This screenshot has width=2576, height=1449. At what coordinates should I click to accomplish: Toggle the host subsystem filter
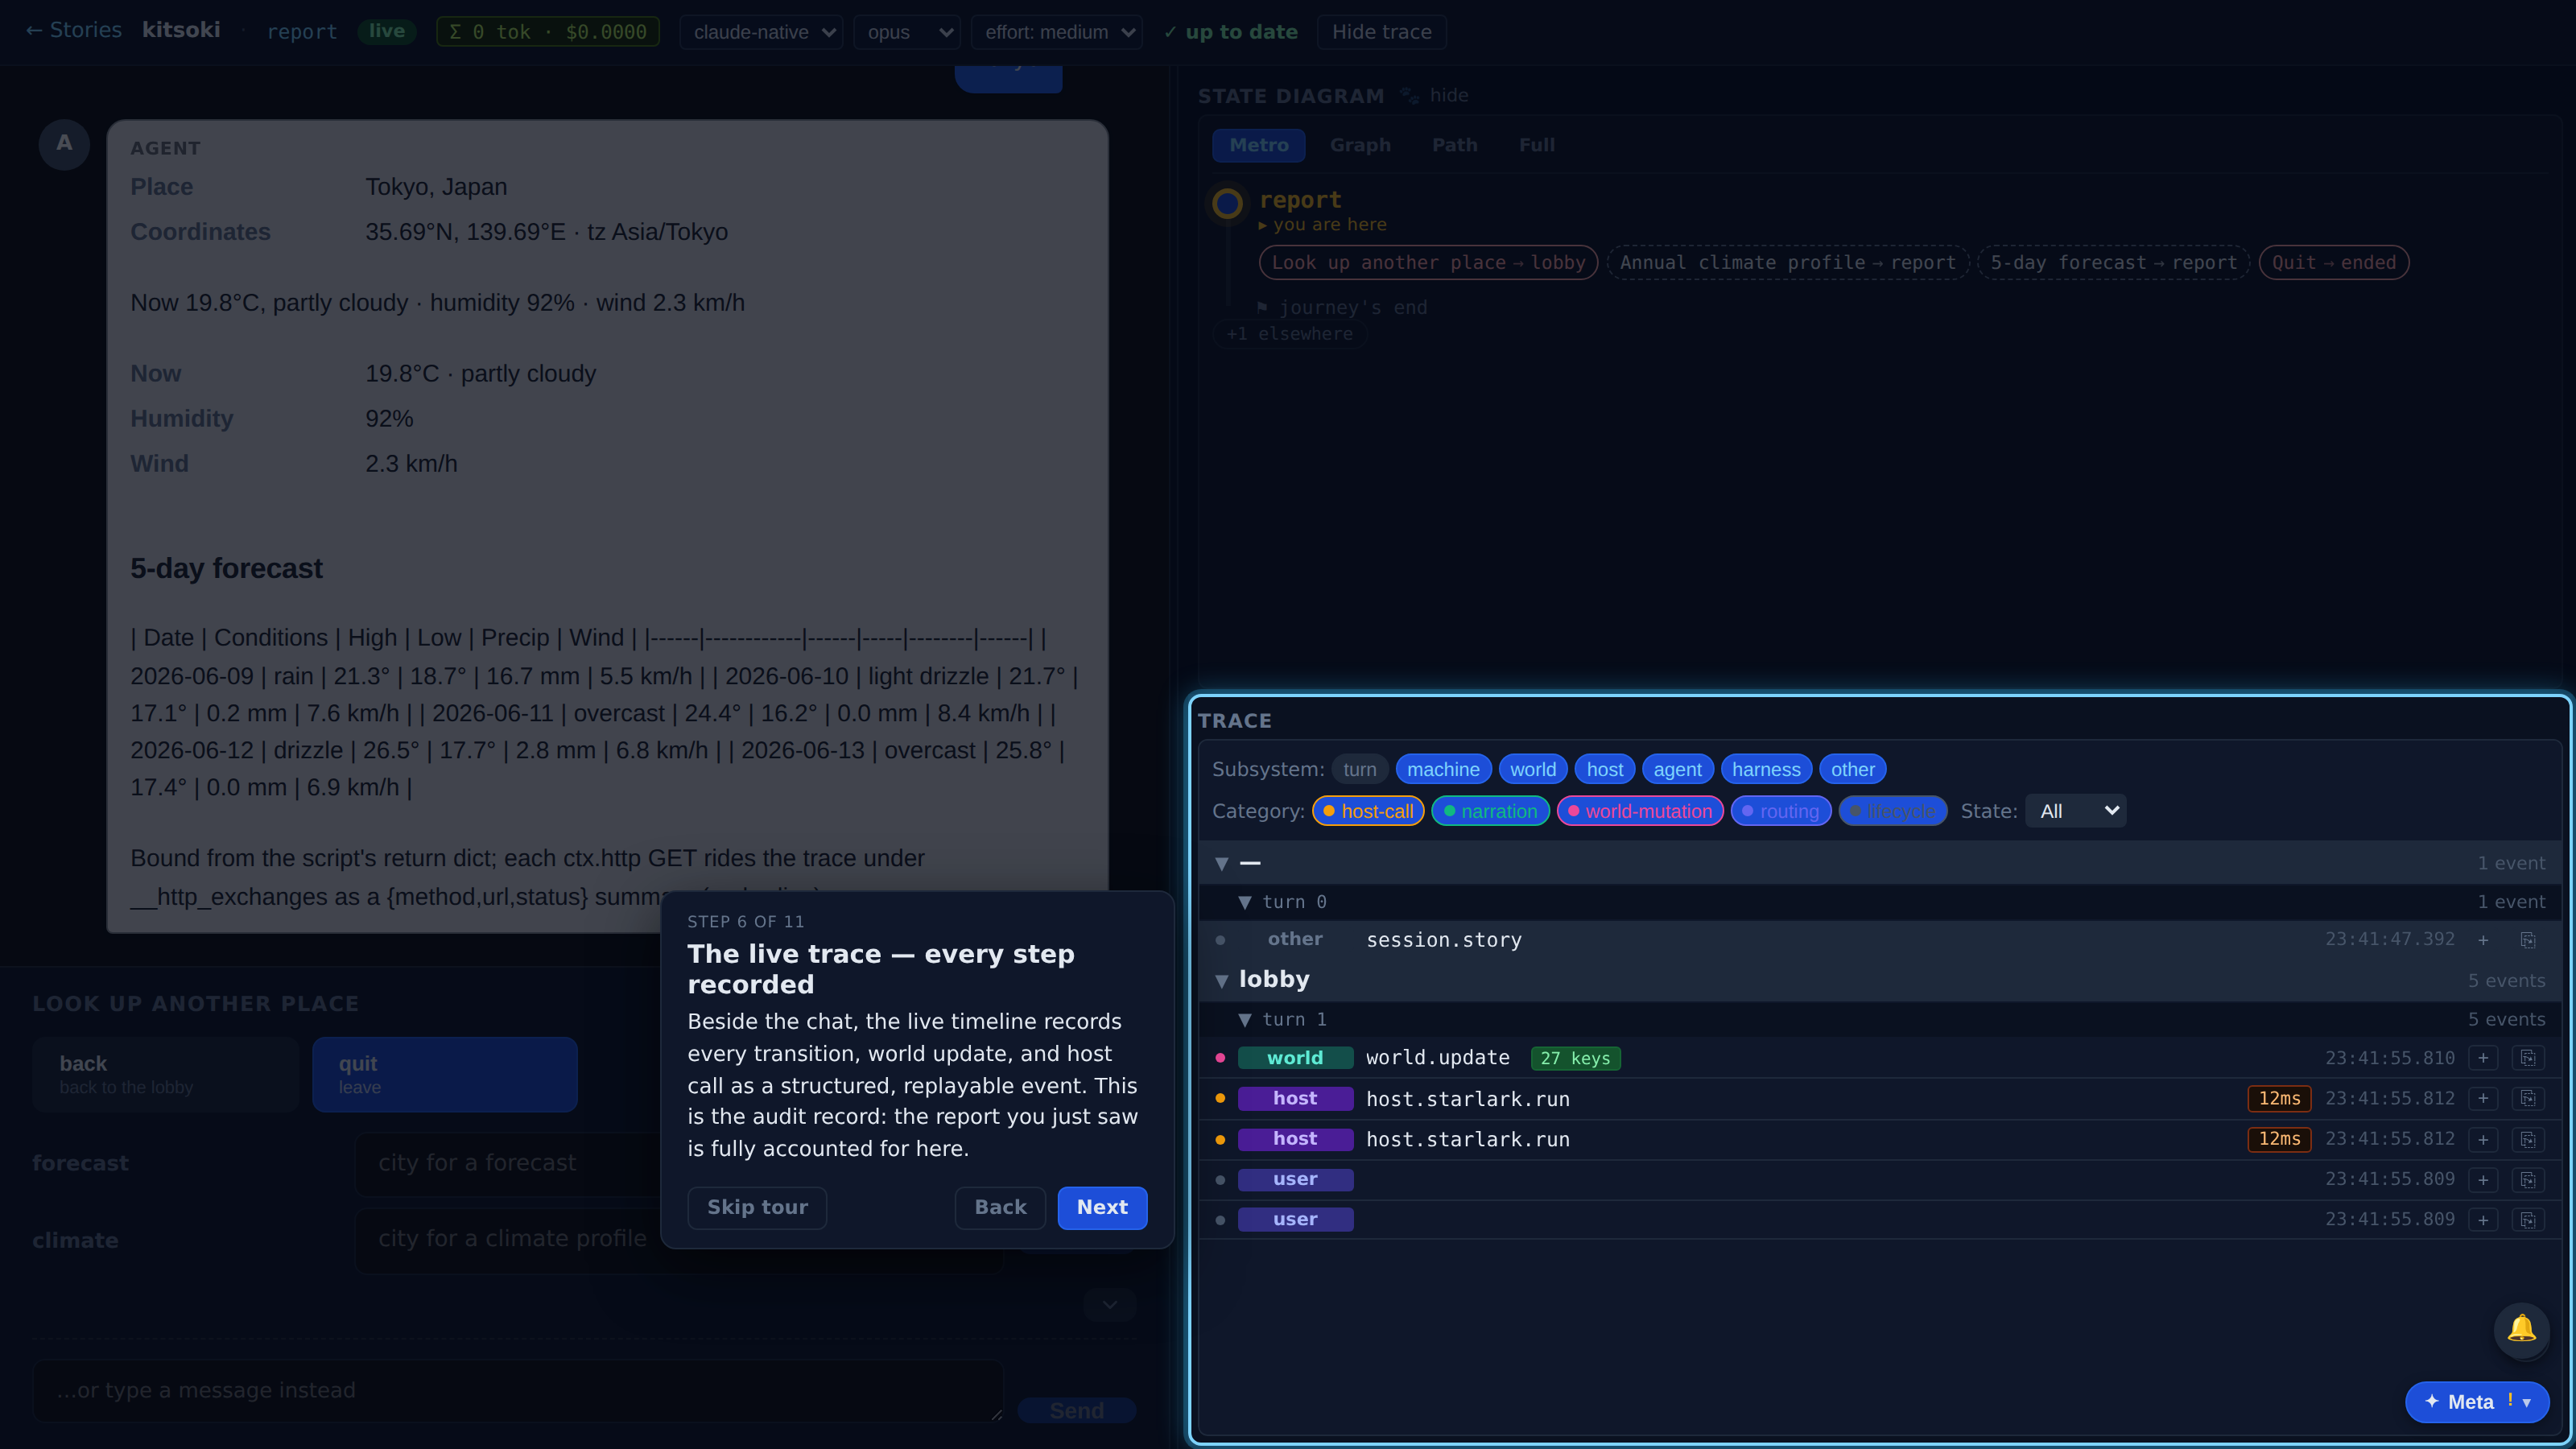coord(1604,769)
